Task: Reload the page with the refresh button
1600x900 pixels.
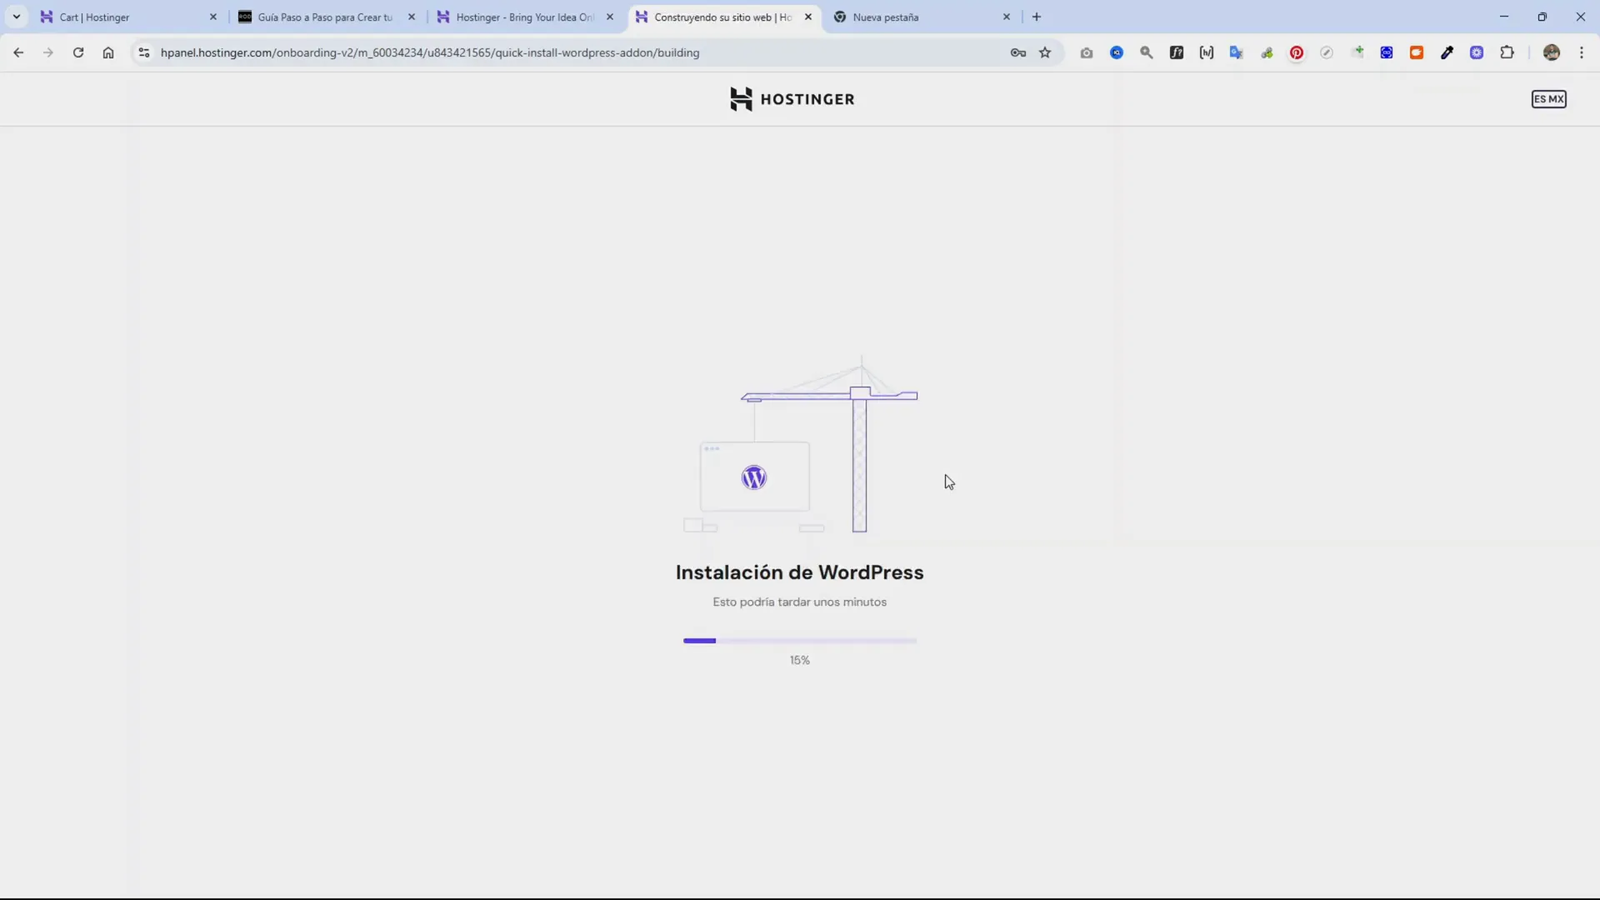Action: [x=78, y=52]
